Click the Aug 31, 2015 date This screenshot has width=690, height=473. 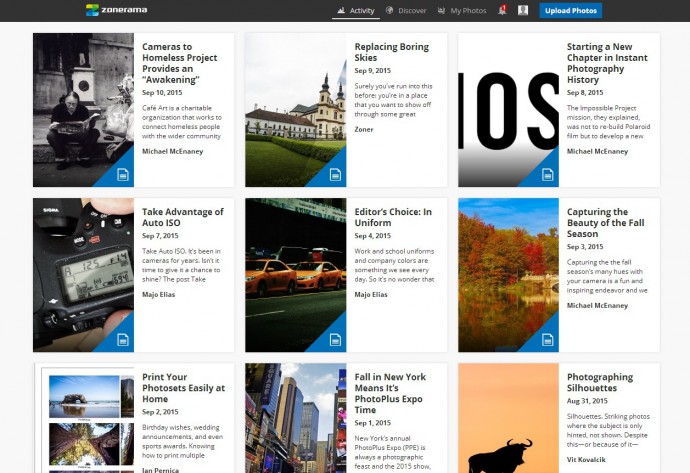[x=587, y=400]
